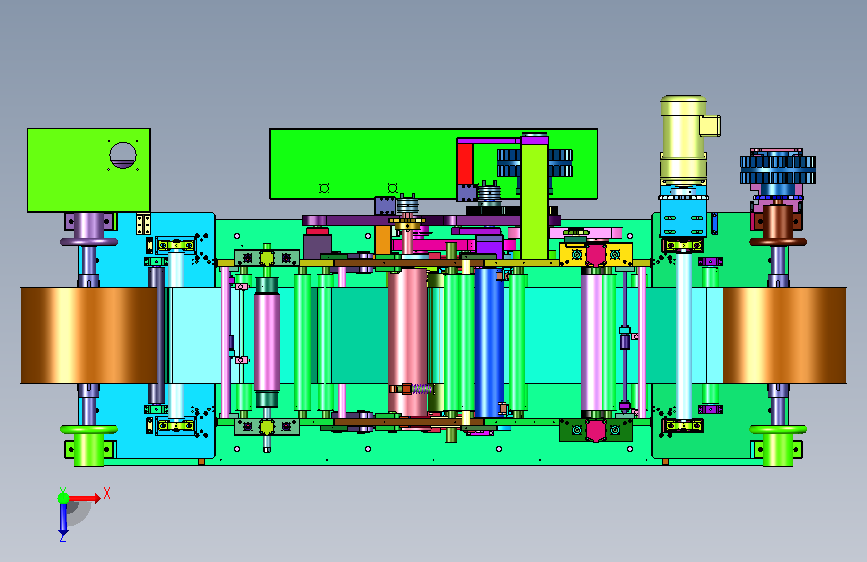Select the brown shaft coupling on right

click(x=778, y=224)
